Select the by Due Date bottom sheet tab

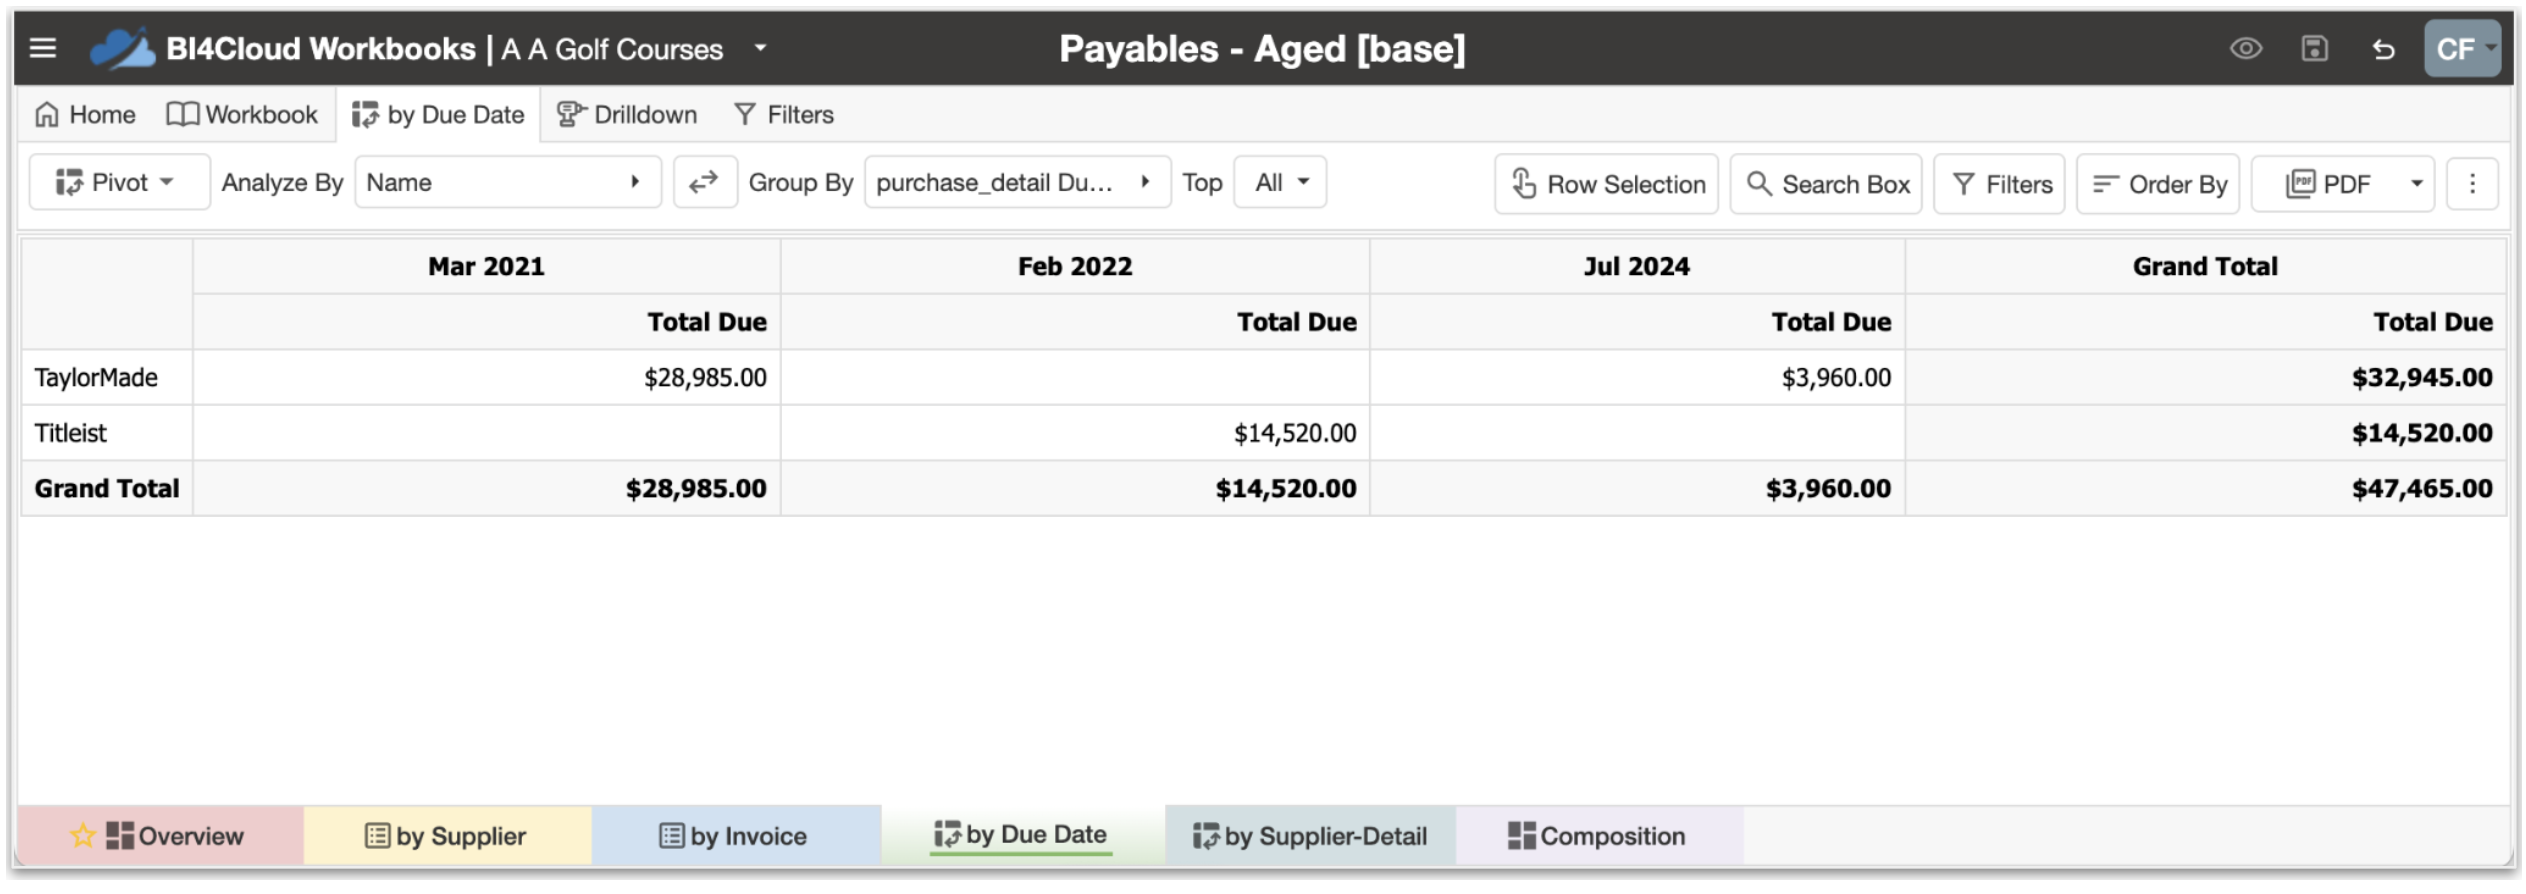coord(1021,835)
